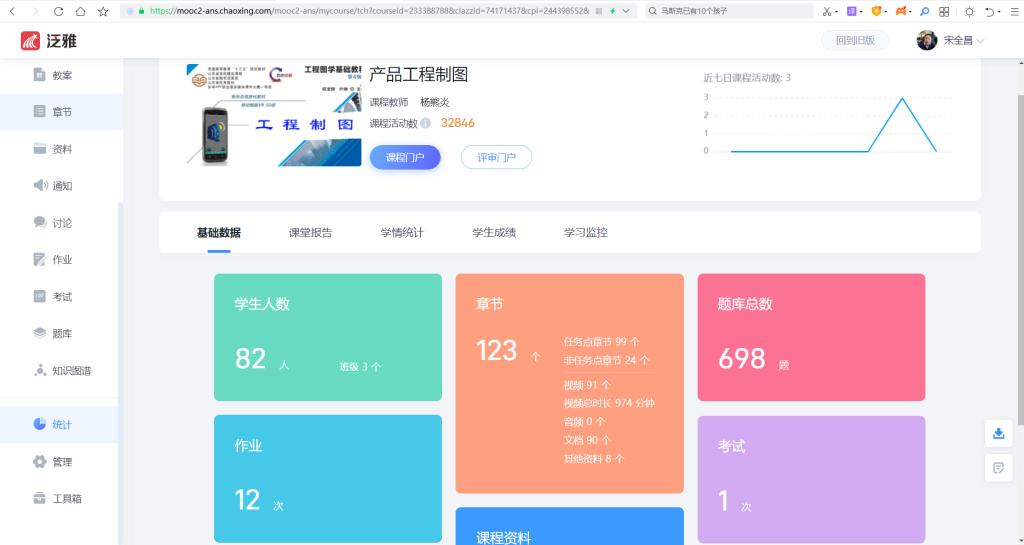Click the 课程门户 button
1024x545 pixels.
click(405, 157)
